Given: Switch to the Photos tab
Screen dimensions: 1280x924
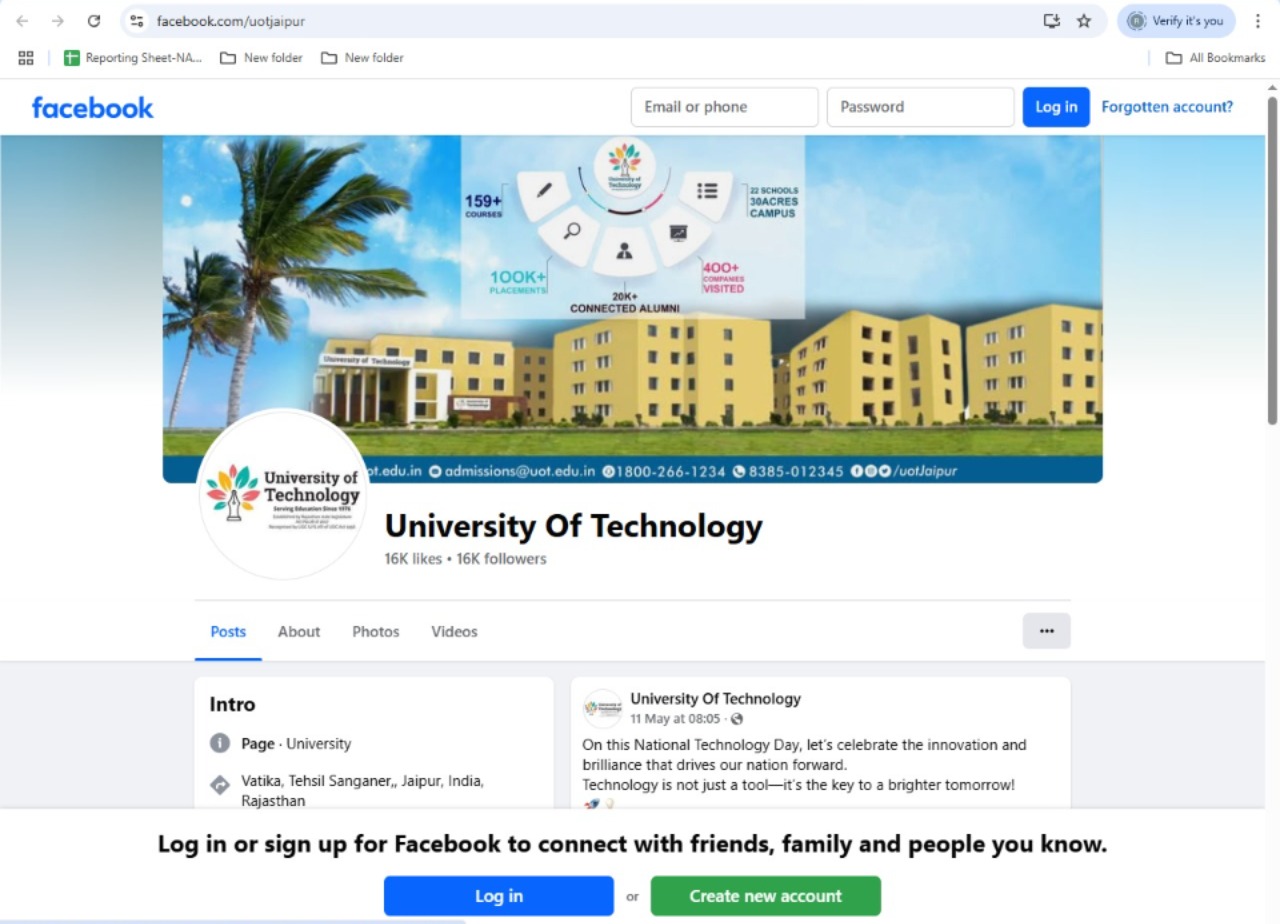Looking at the screenshot, I should click(376, 632).
